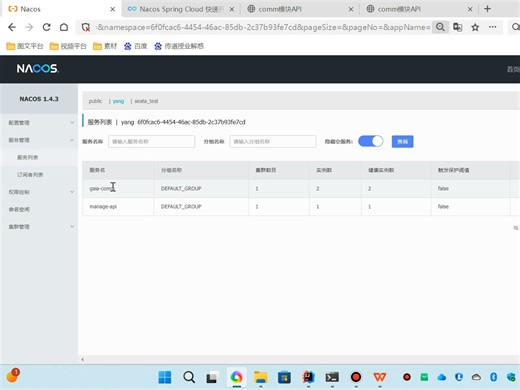The width and height of the screenshot is (520, 390).
Task: Click the group name input field
Action: coord(273,141)
